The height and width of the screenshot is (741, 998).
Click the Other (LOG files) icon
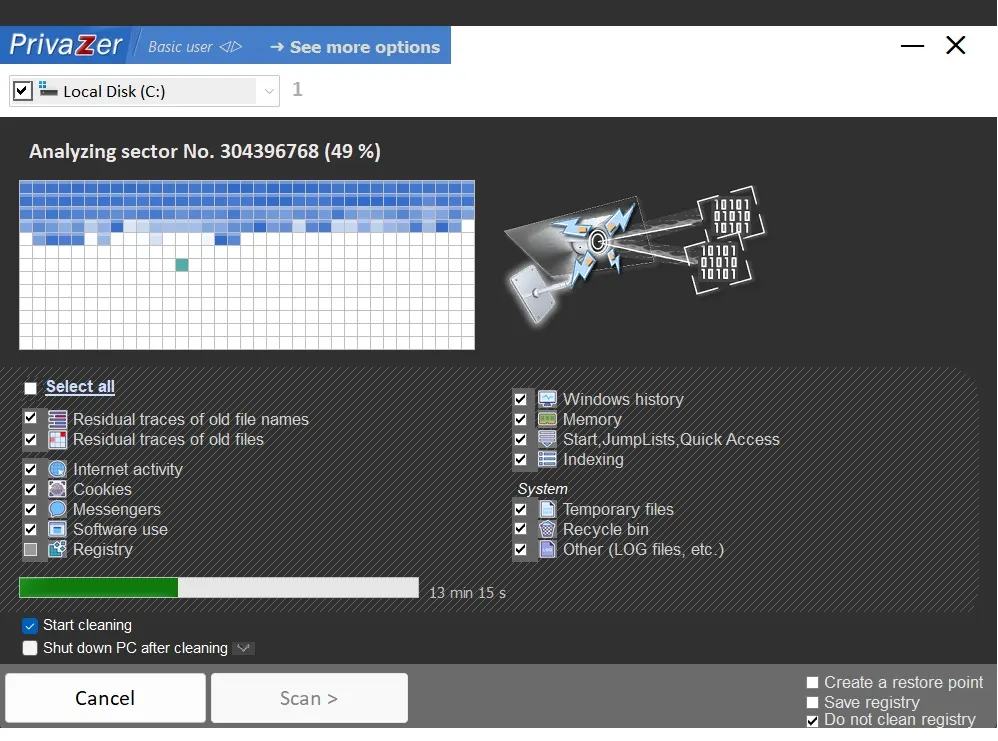[547, 549]
